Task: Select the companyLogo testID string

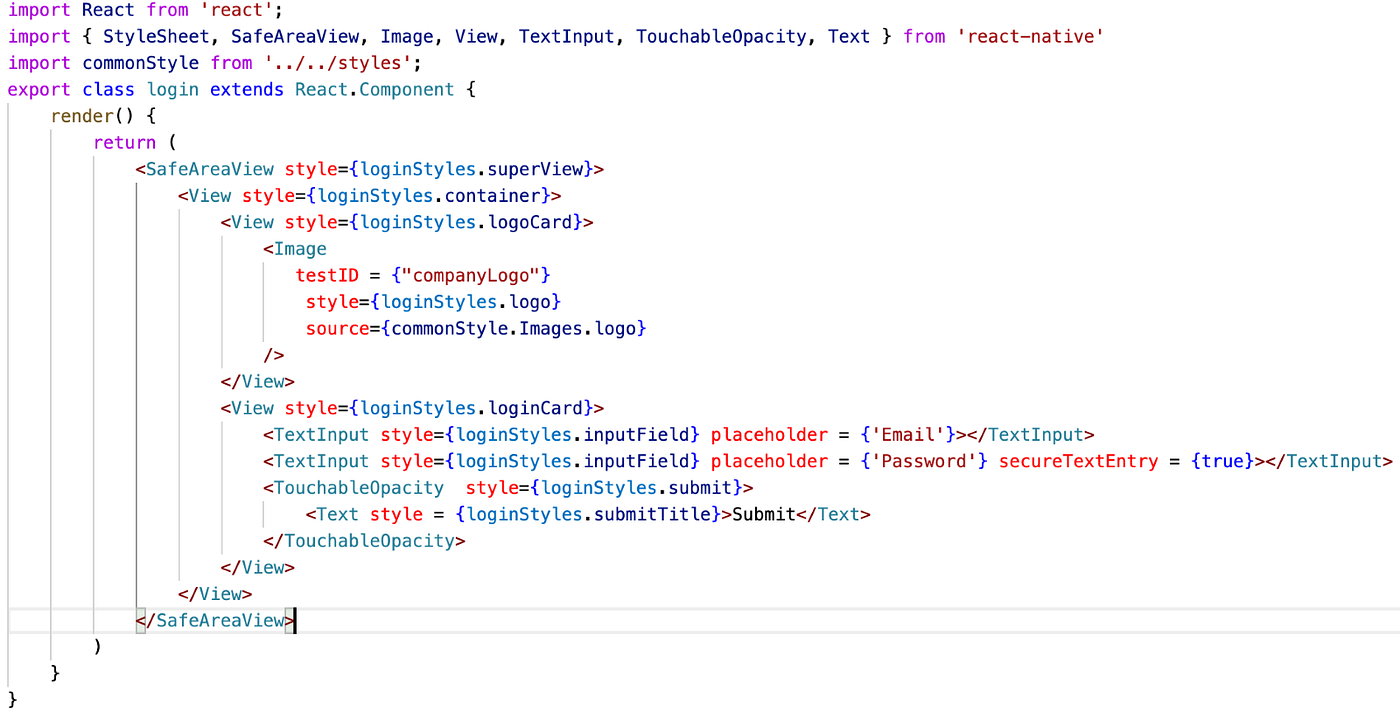Action: point(470,274)
